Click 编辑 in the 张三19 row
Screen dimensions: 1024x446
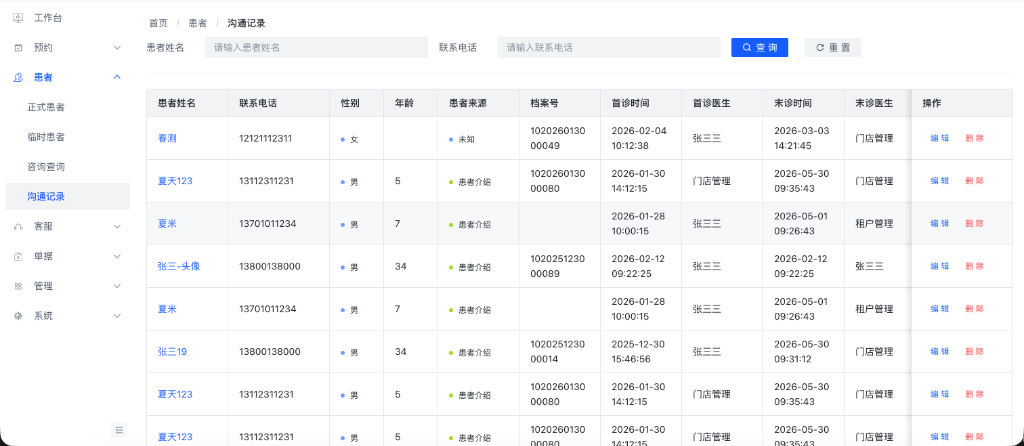pyautogui.click(x=940, y=352)
